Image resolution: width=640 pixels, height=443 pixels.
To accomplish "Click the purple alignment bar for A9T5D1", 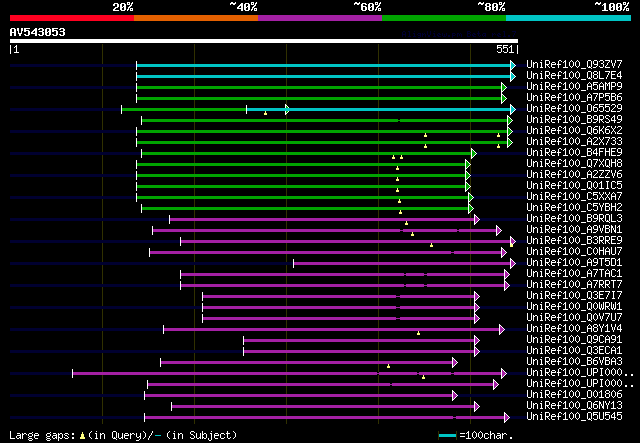I will click(403, 263).
